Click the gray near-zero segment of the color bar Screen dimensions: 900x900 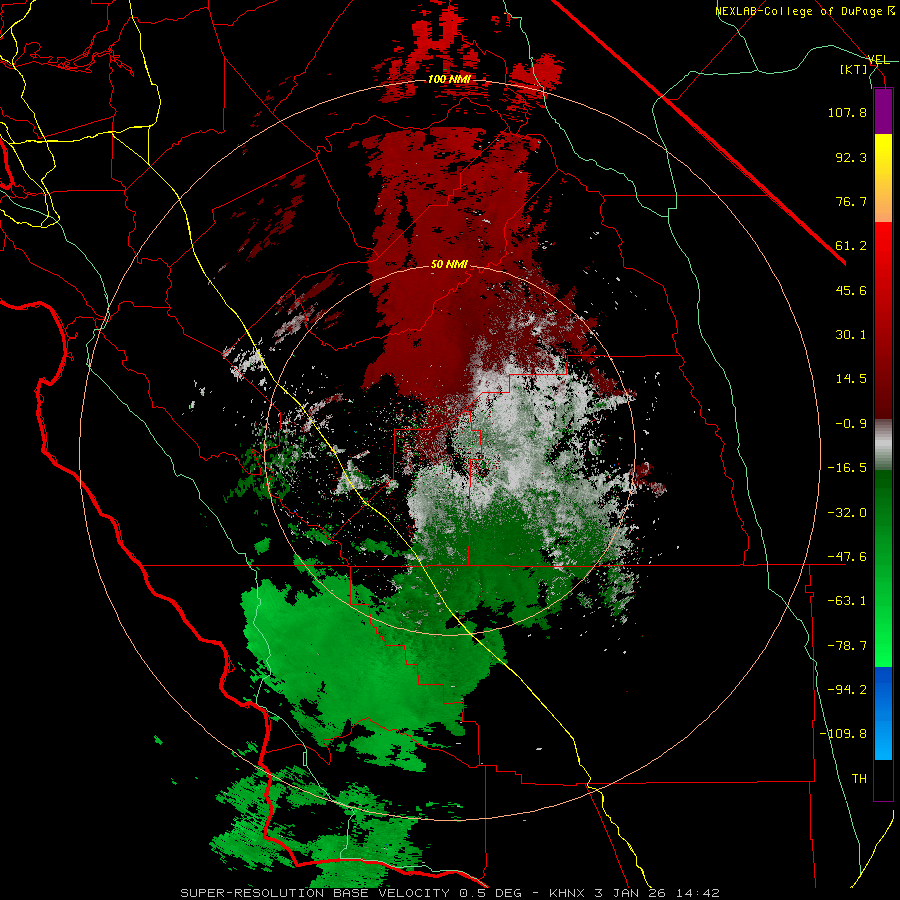click(883, 445)
